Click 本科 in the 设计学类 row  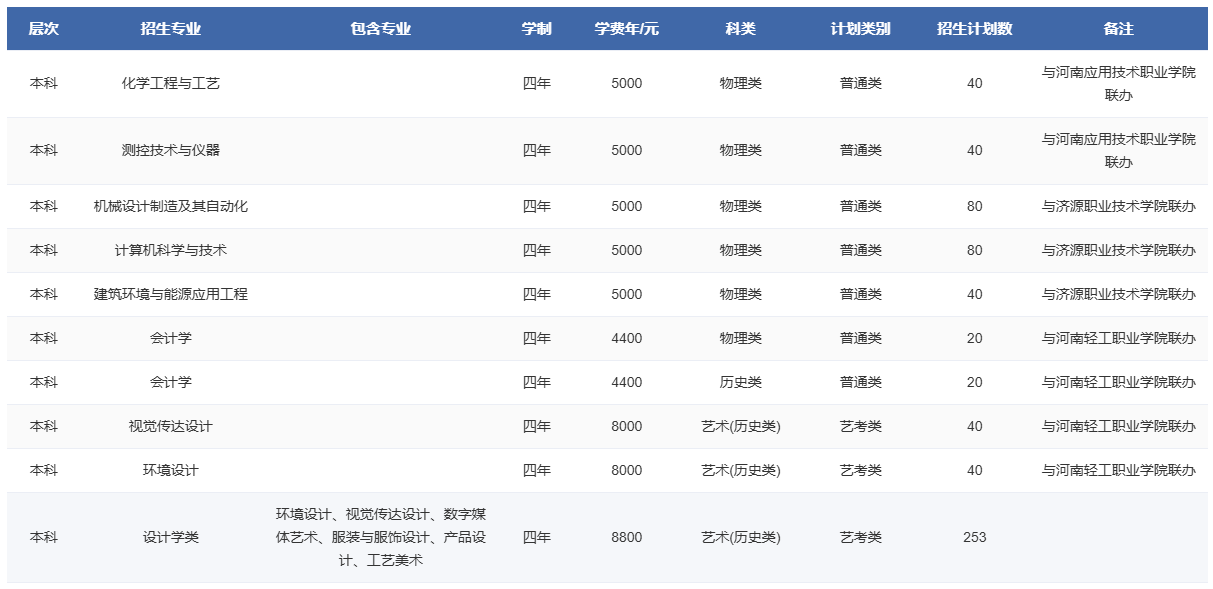point(44,537)
